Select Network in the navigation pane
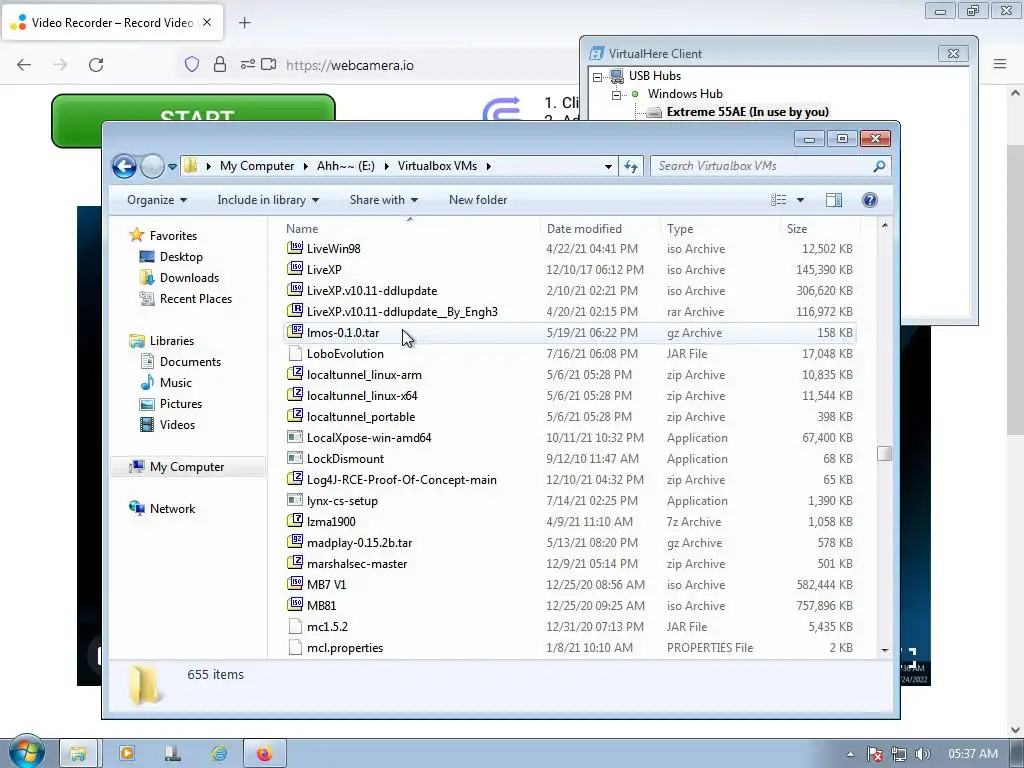1024x768 pixels. tap(172, 509)
